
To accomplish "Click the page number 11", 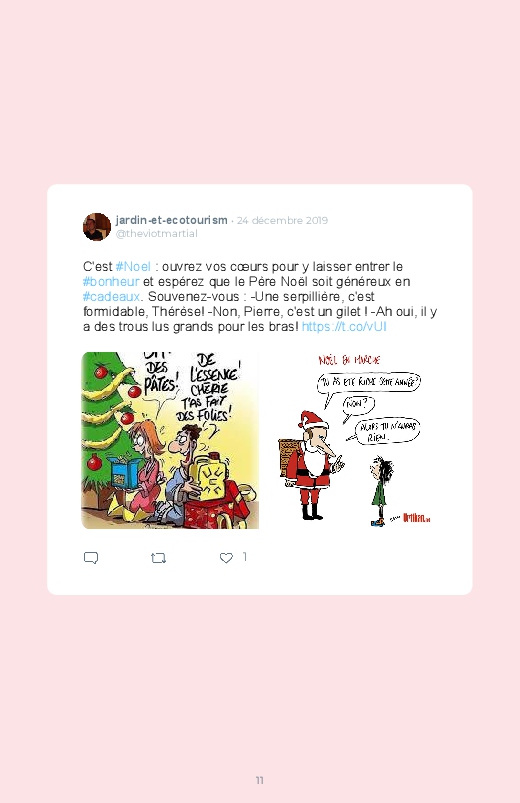I will tap(260, 780).
